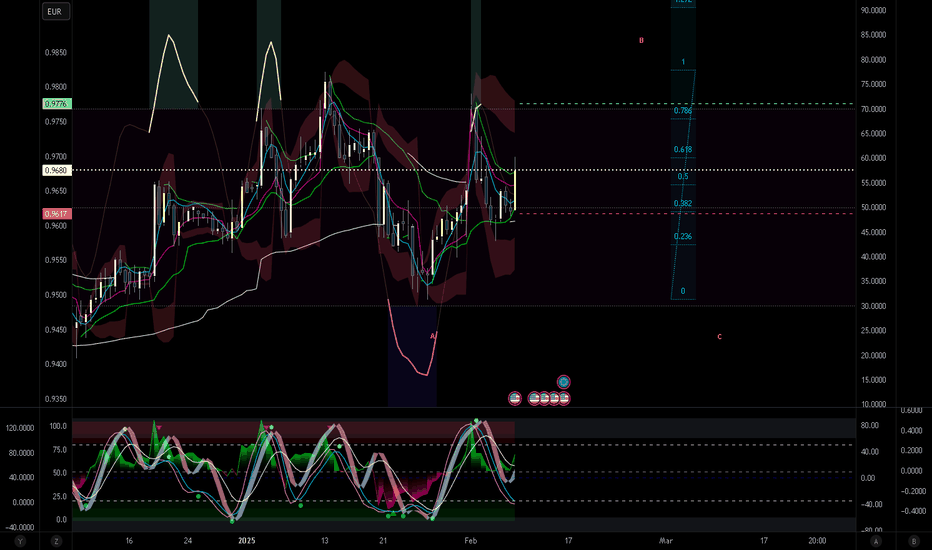The width and height of the screenshot is (932, 550).
Task: Select the Fibonacci 1 level label
Action: pyautogui.click(x=683, y=62)
